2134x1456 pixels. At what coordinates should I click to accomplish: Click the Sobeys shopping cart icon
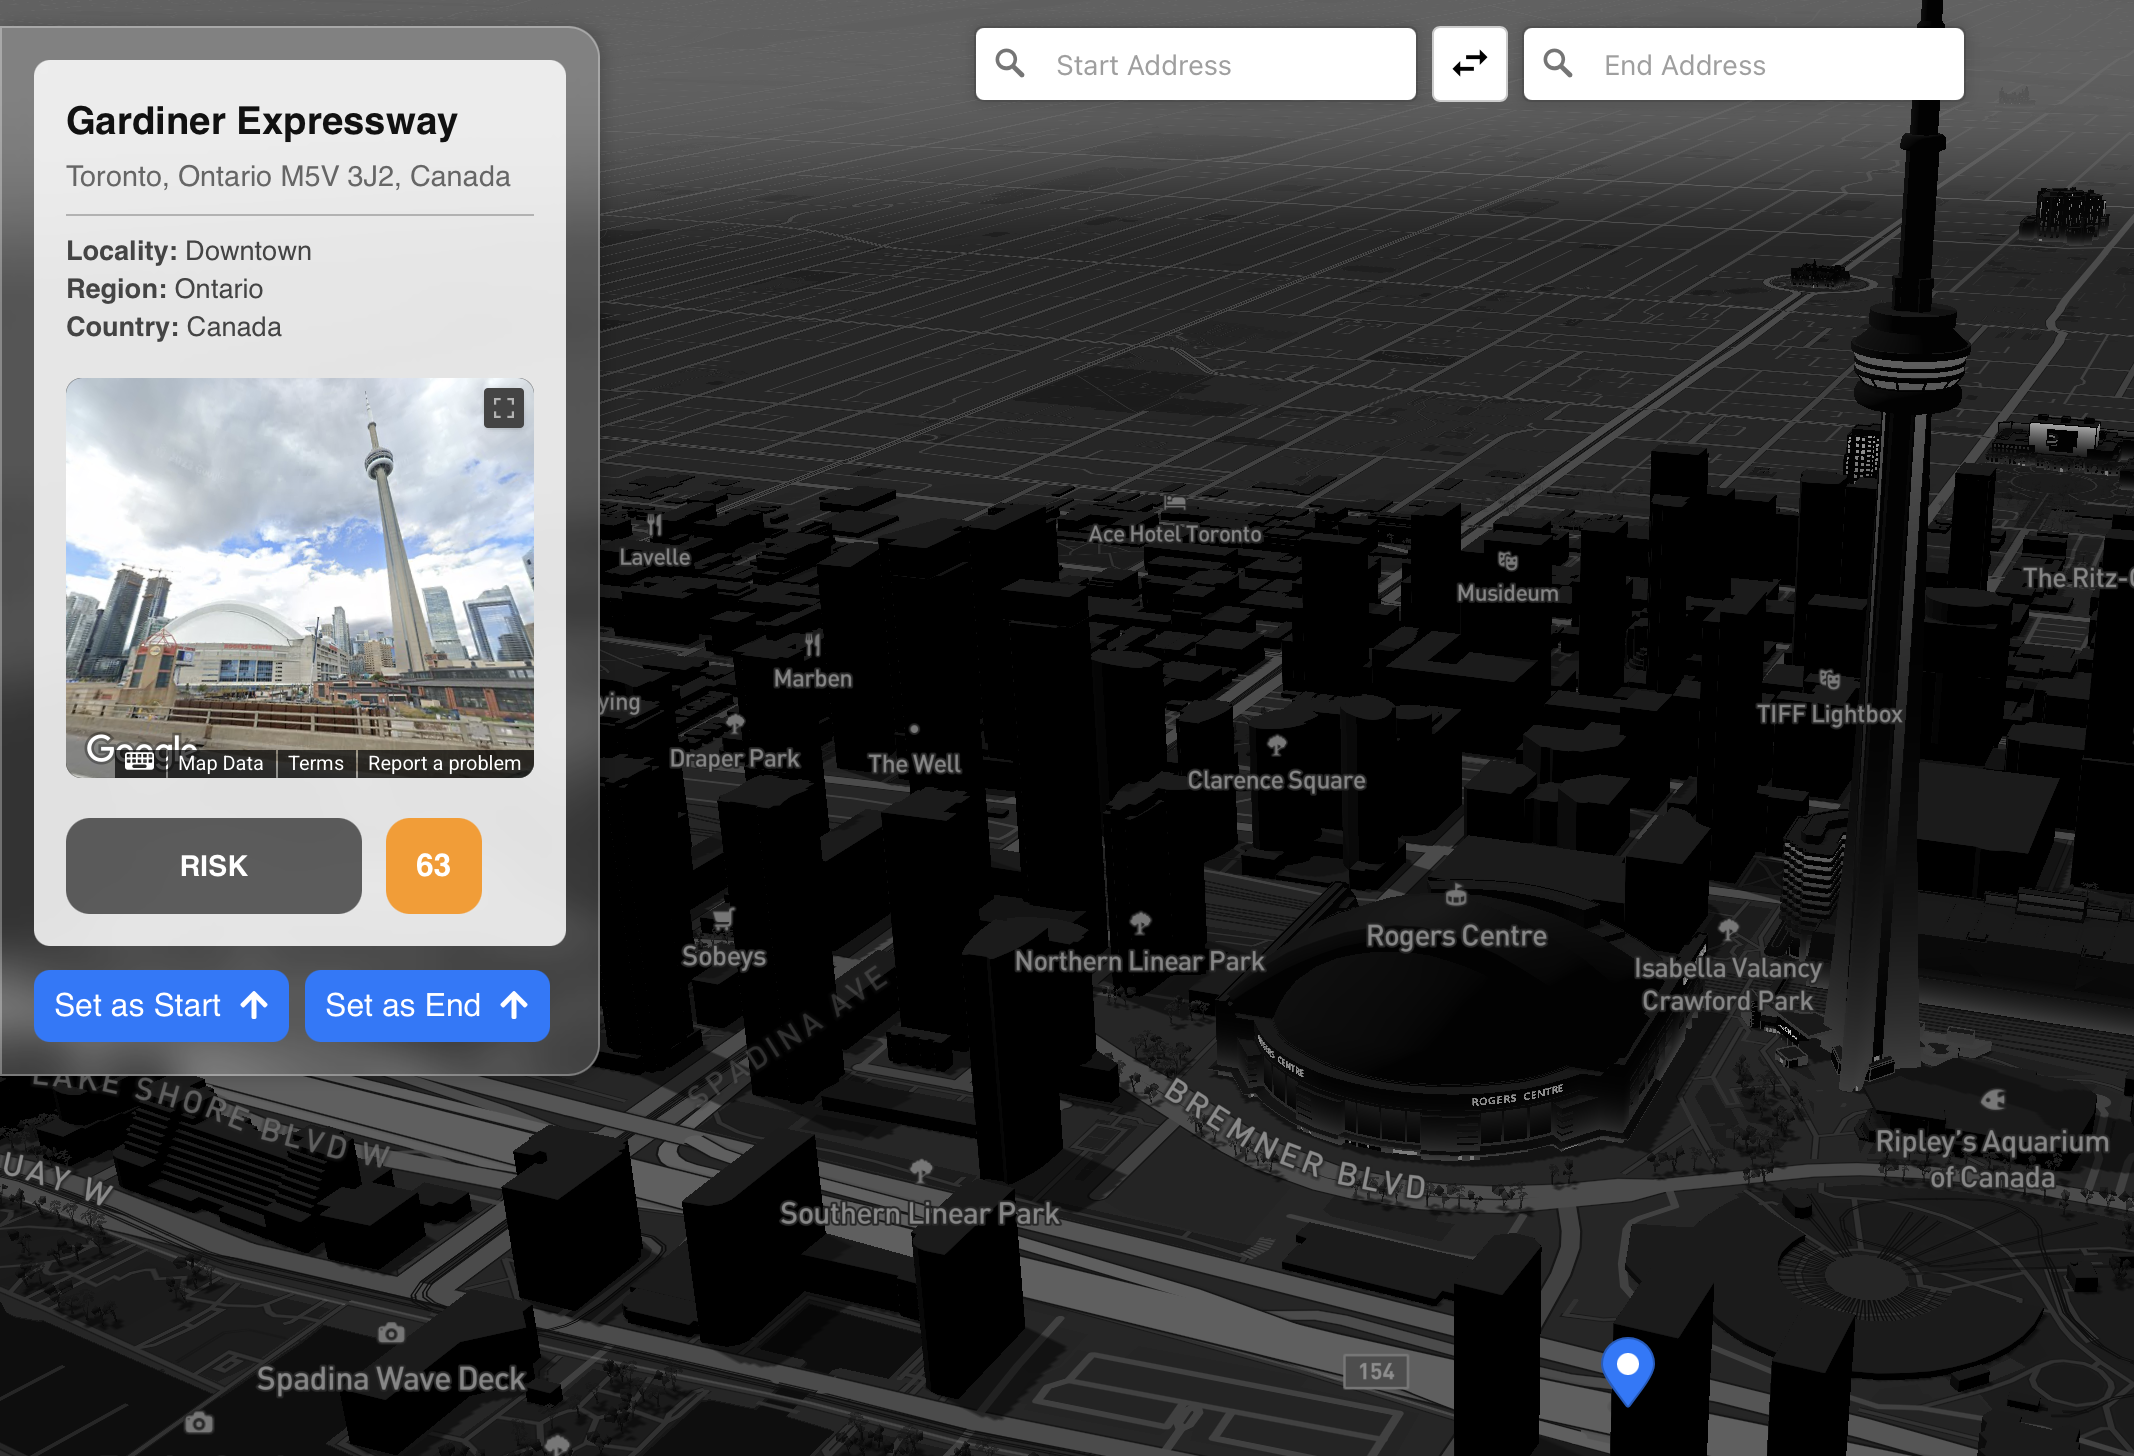click(723, 918)
